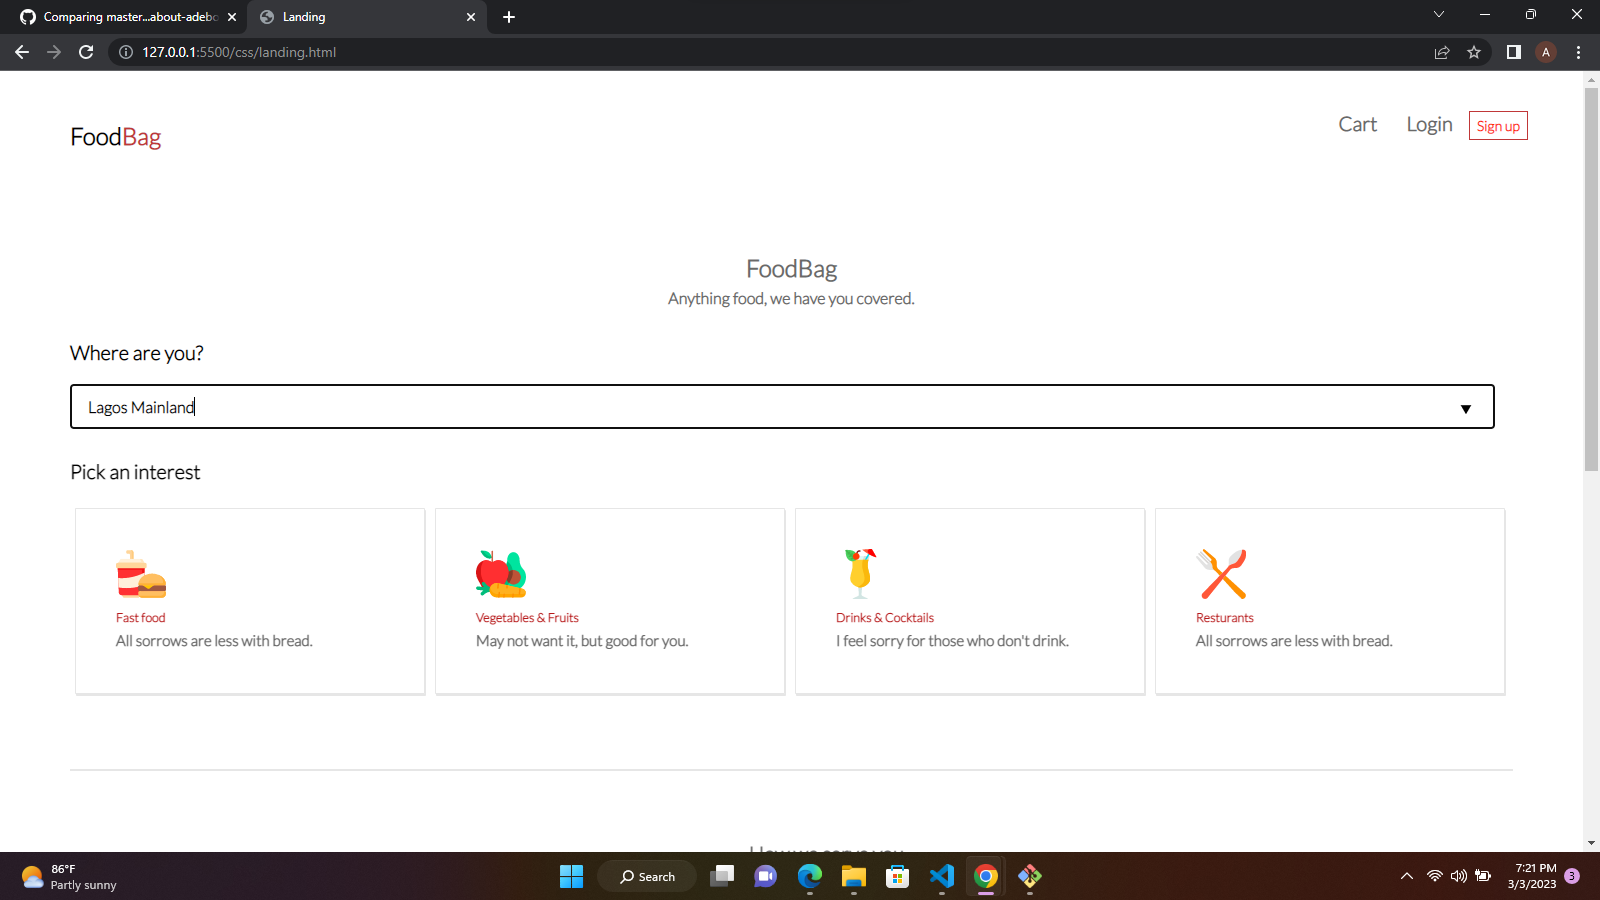
Task: Open File Explorer from the taskbar
Action: [x=853, y=876]
